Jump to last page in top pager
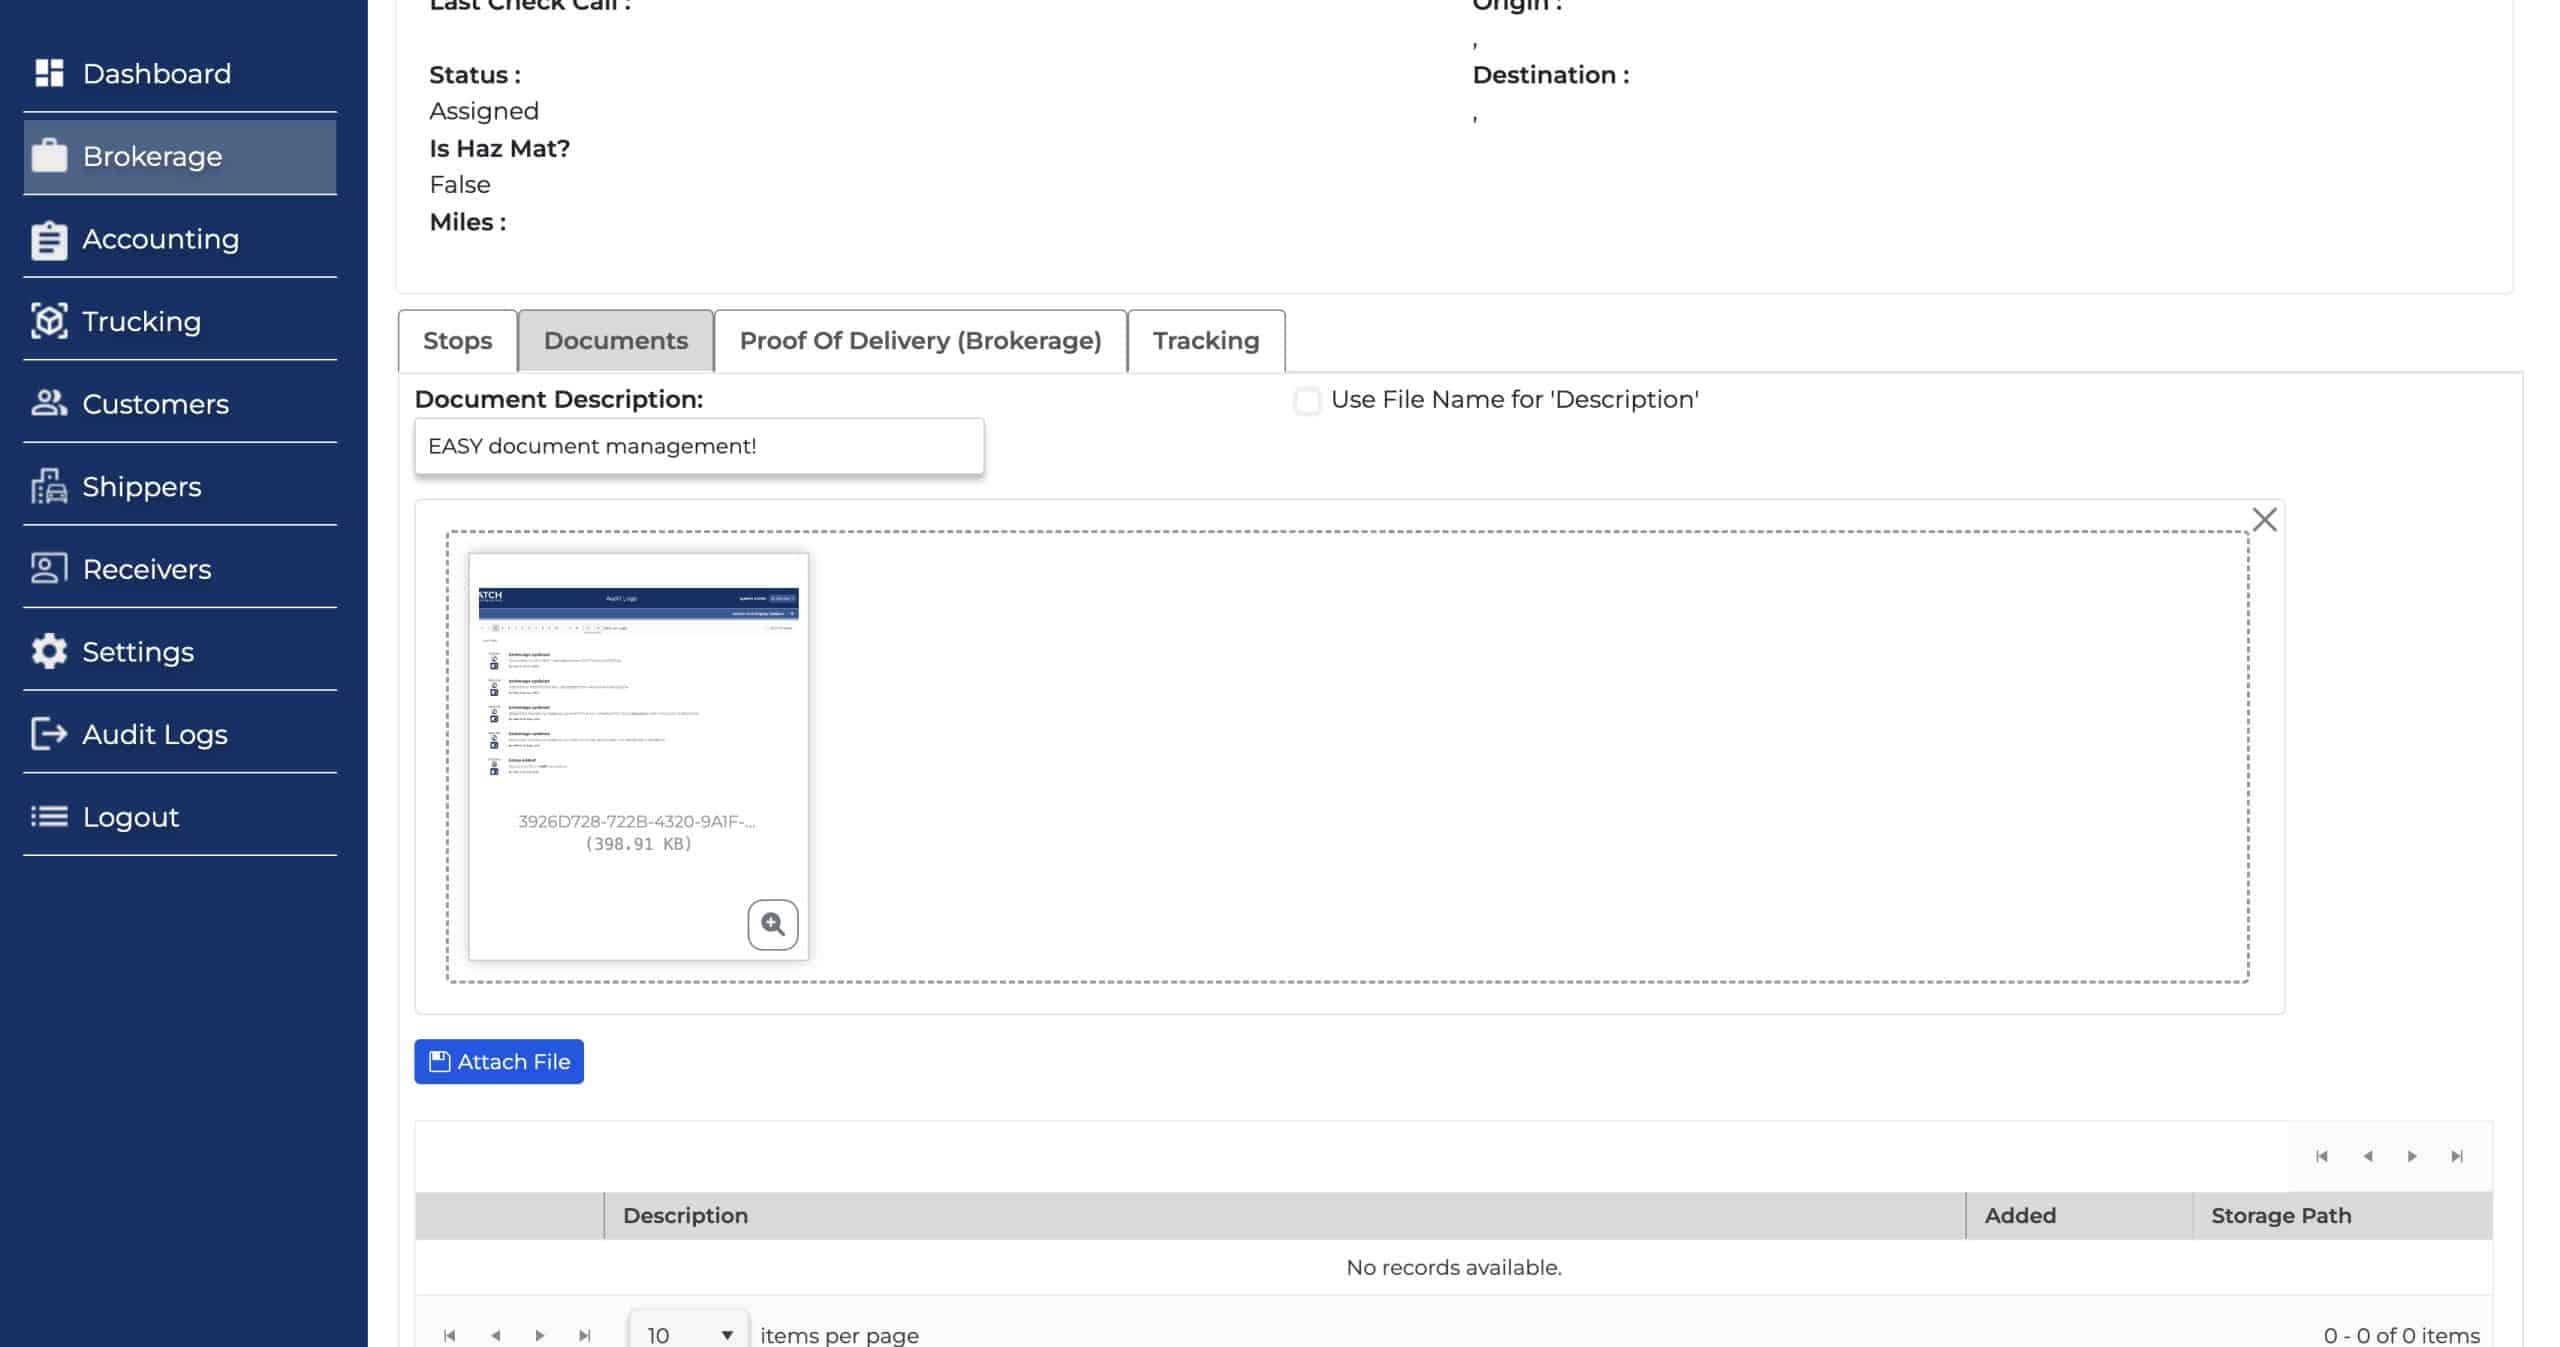The height and width of the screenshot is (1347, 2560). pos(2457,1156)
